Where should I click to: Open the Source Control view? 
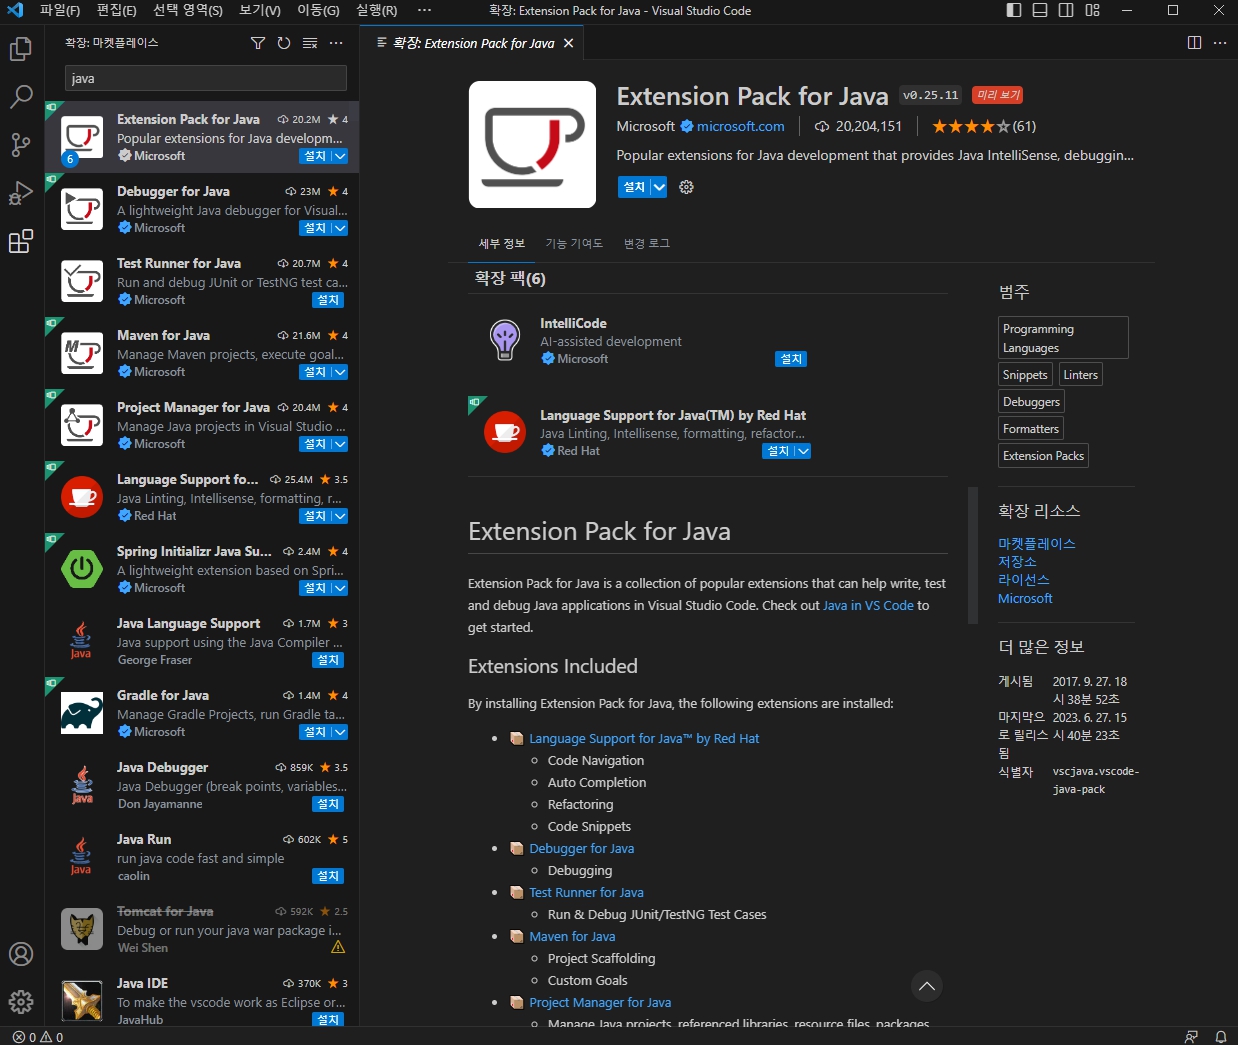pos(21,145)
